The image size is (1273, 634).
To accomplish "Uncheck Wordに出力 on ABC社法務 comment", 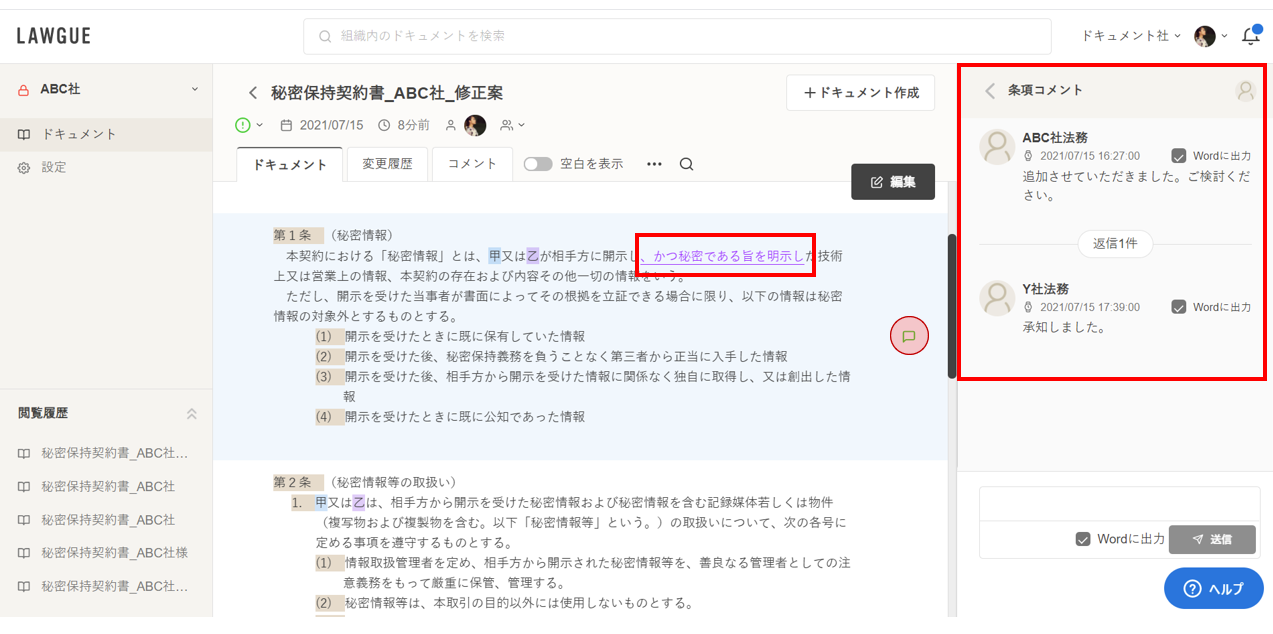I will click(x=1179, y=156).
